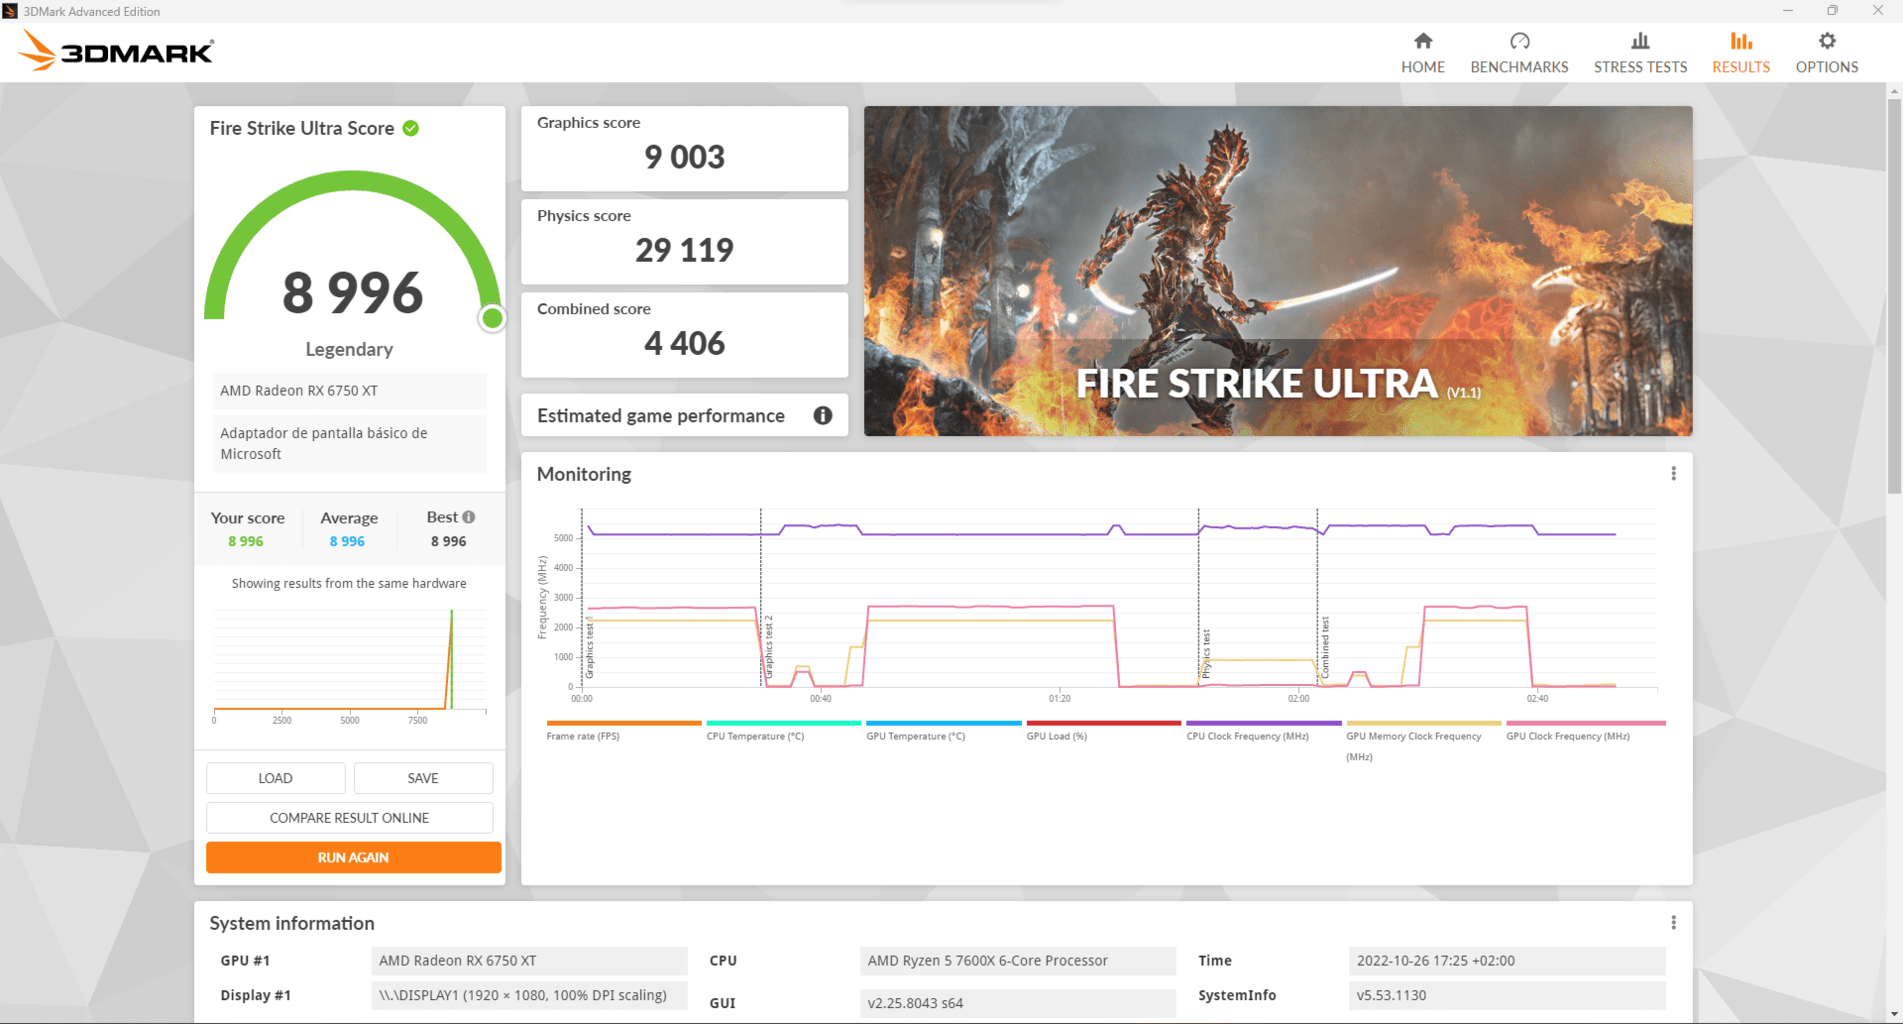Select the Results tab

tap(1740, 53)
